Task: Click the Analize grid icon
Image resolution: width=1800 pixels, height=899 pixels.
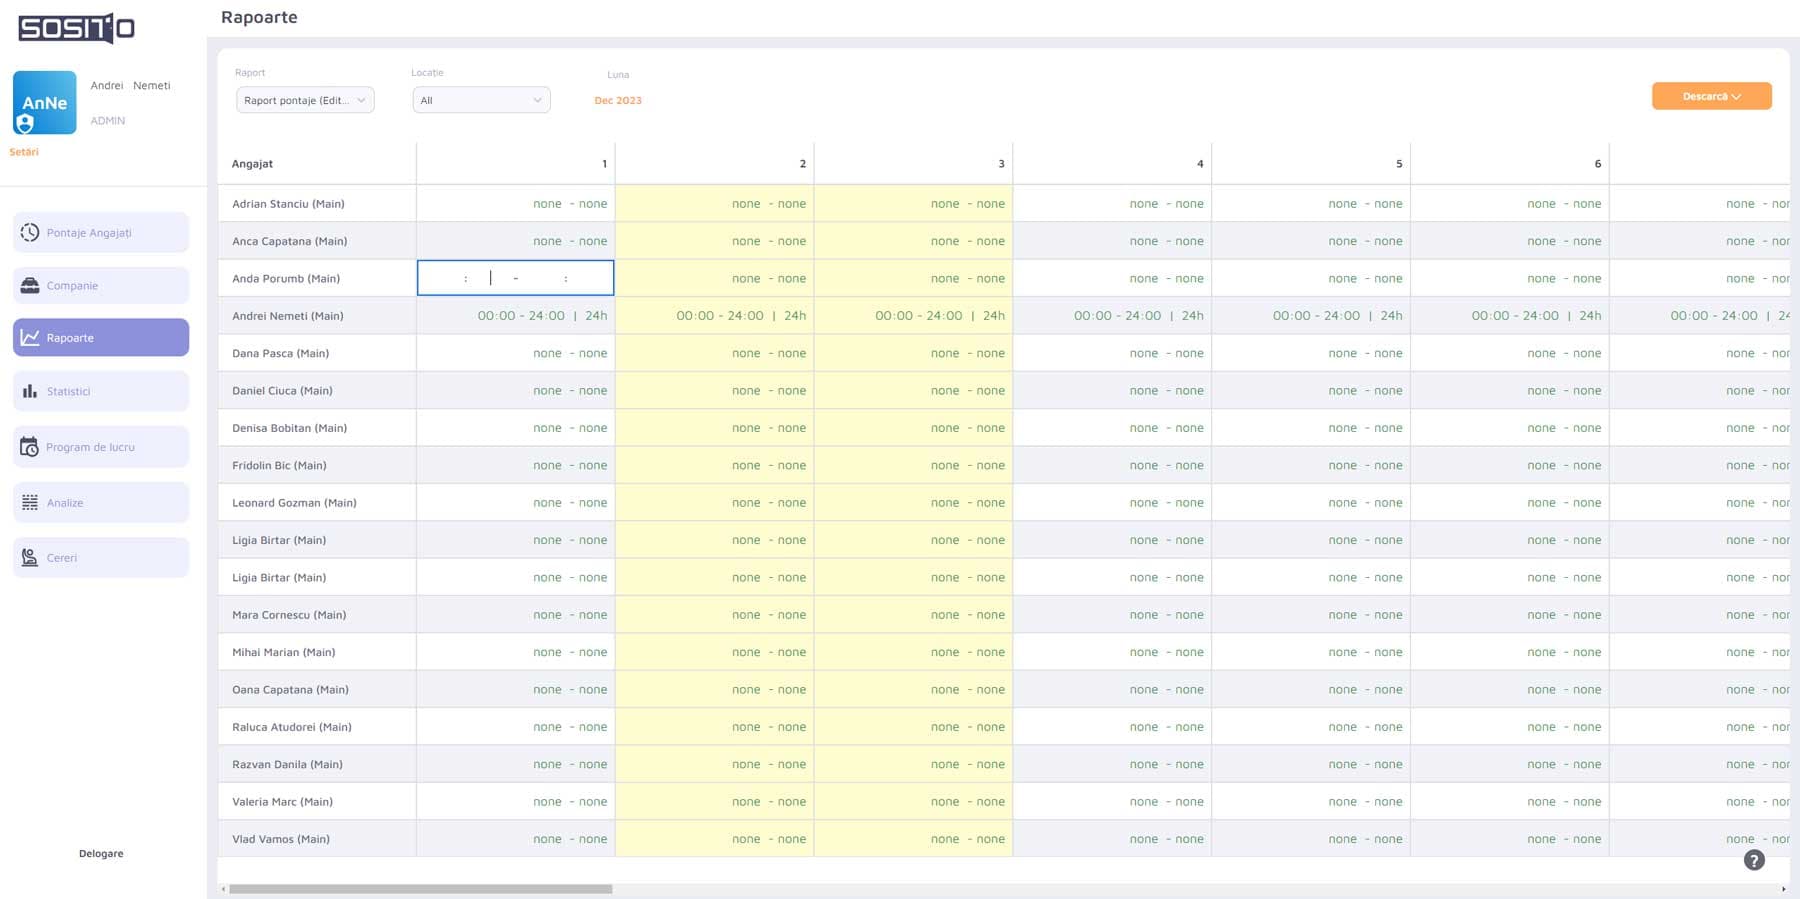Action: tap(30, 502)
